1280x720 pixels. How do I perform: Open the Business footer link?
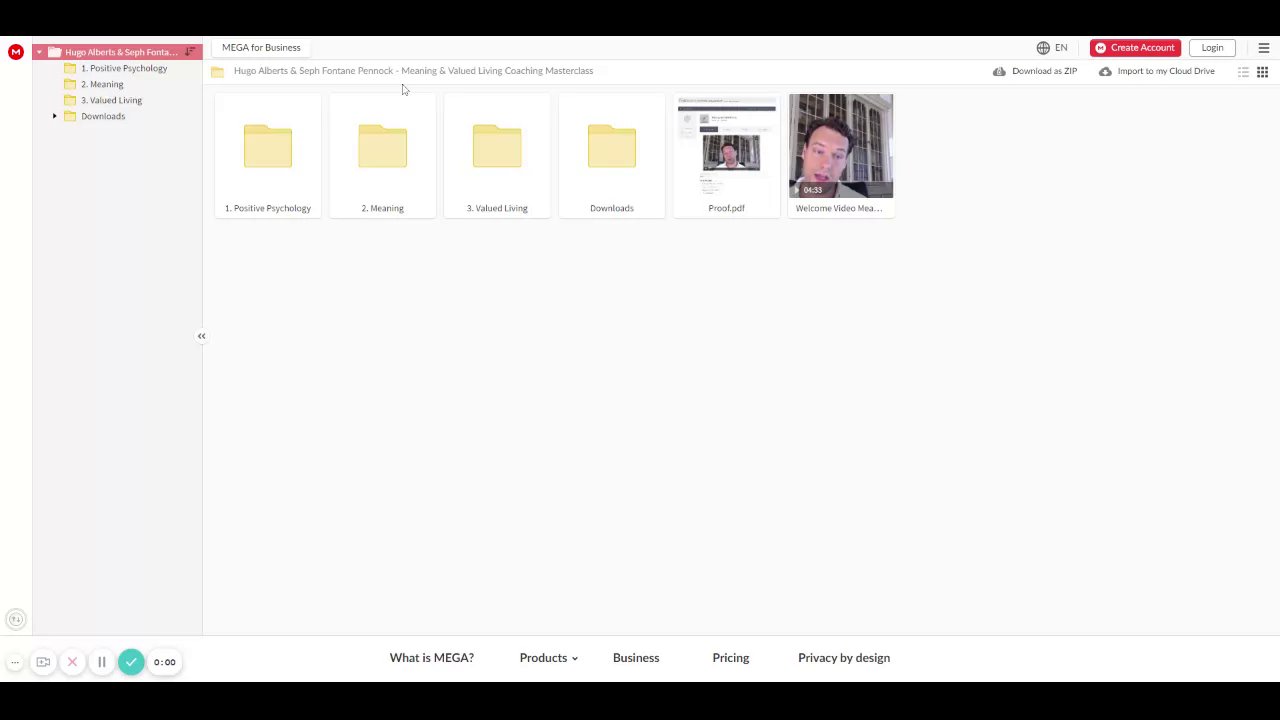pos(636,658)
